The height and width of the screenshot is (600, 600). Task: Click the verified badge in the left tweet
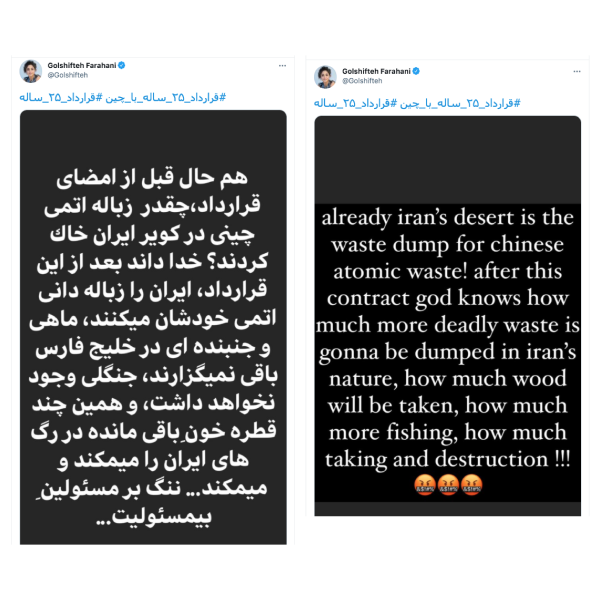122,65
